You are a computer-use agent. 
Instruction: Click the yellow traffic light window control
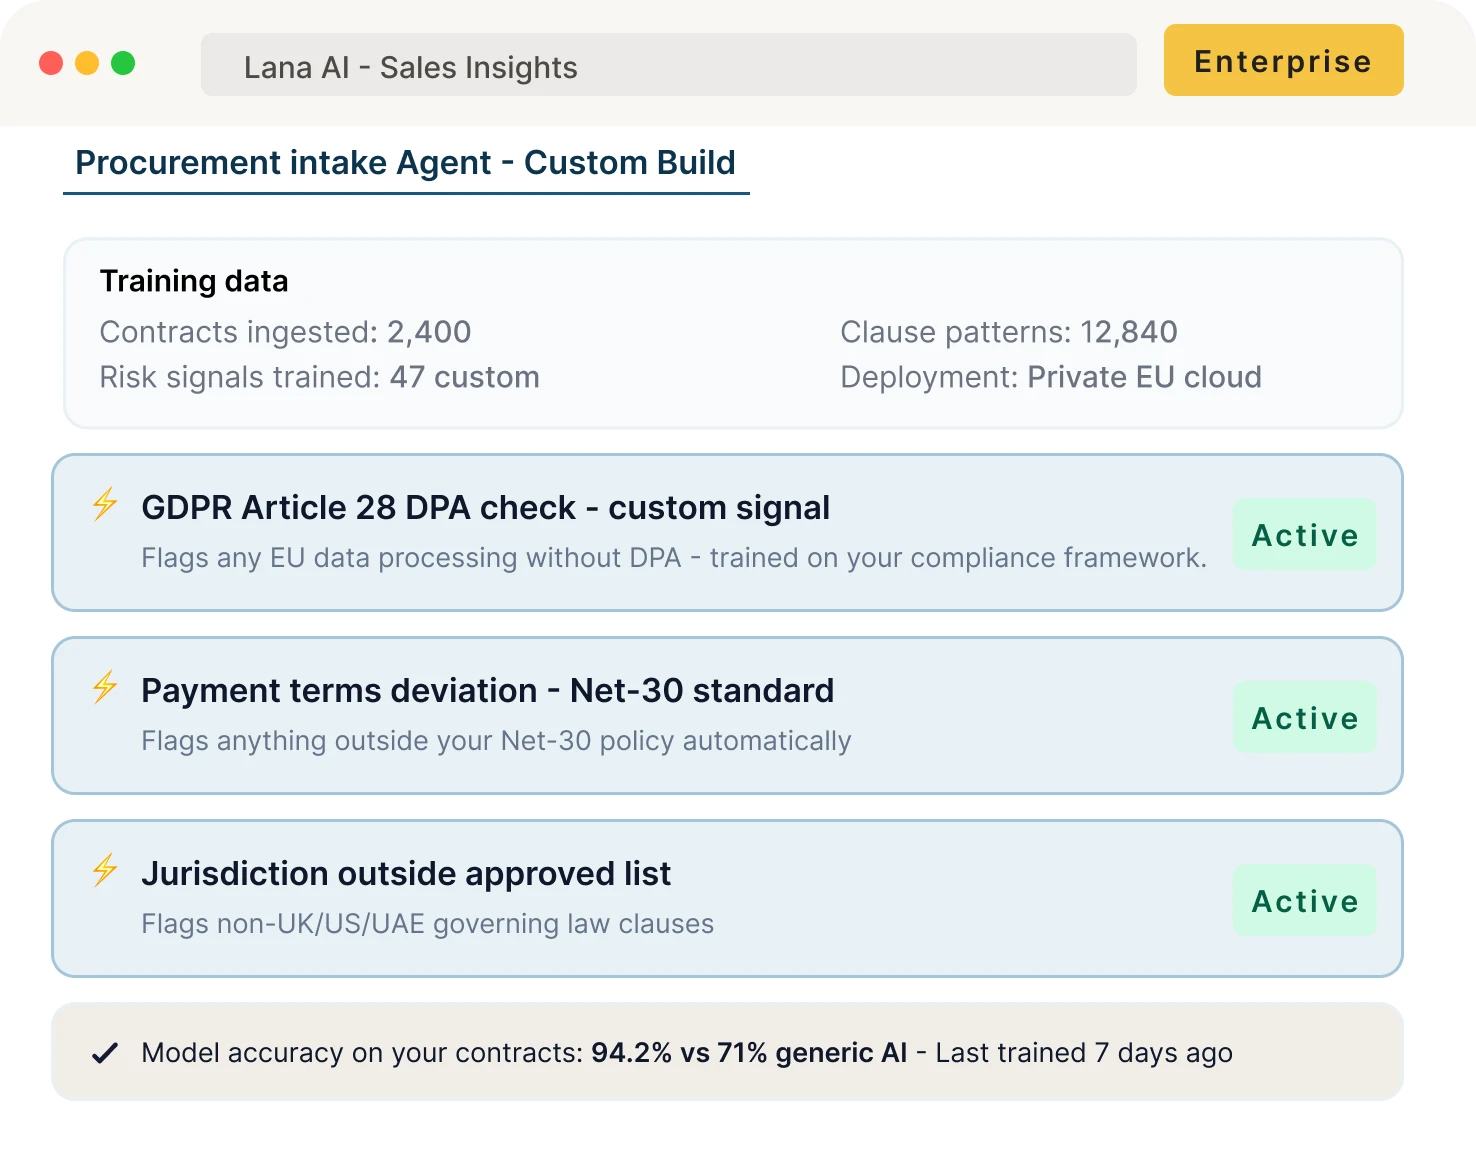(87, 62)
